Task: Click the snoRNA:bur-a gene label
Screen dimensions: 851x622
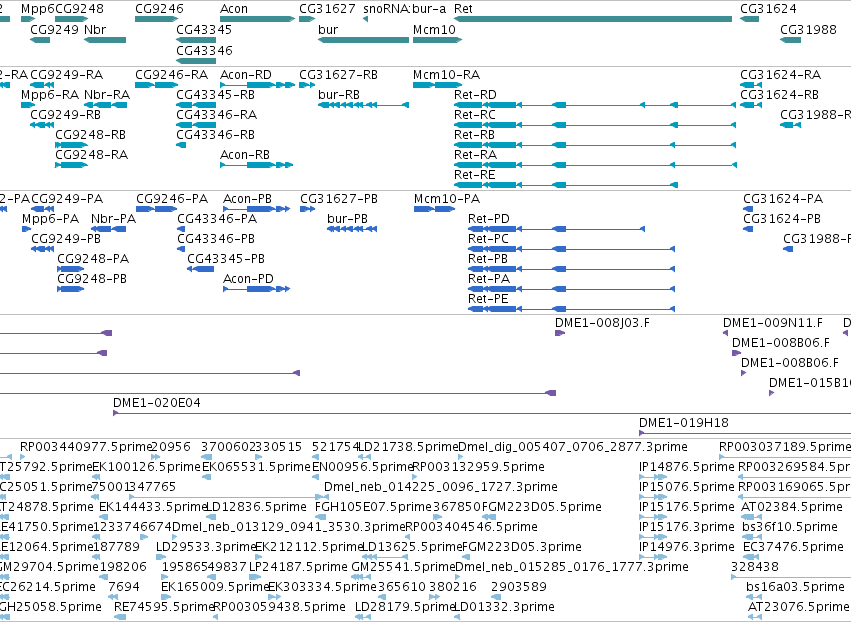Action: (x=404, y=9)
